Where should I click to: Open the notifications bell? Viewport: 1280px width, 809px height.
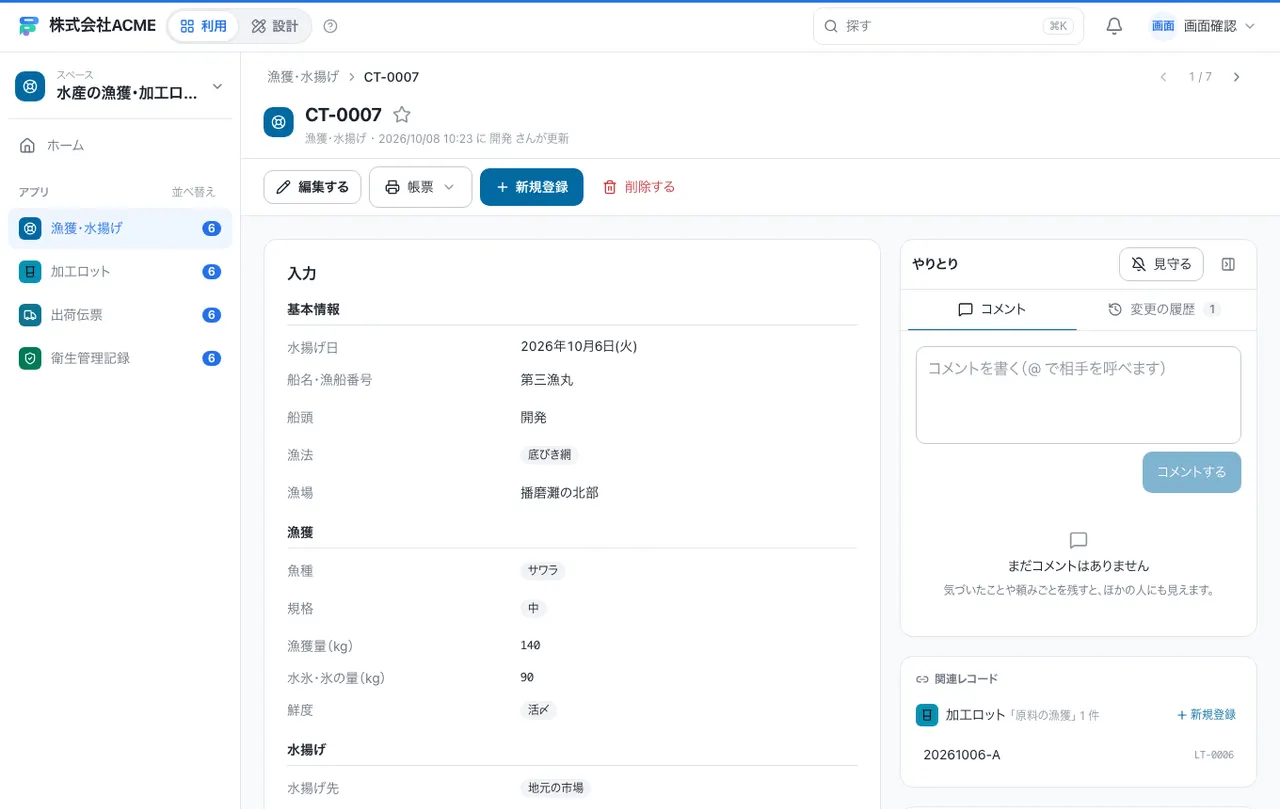pyautogui.click(x=1114, y=26)
